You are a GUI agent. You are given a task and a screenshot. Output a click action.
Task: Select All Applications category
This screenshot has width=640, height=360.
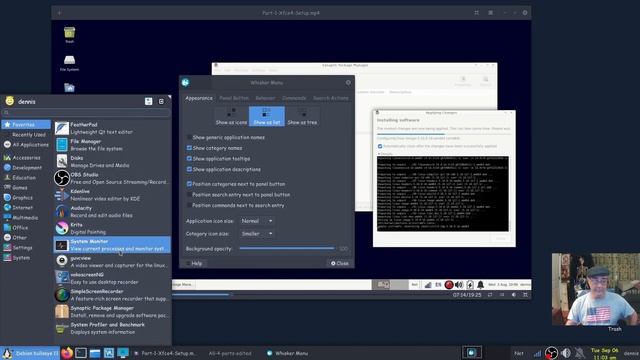click(26, 145)
